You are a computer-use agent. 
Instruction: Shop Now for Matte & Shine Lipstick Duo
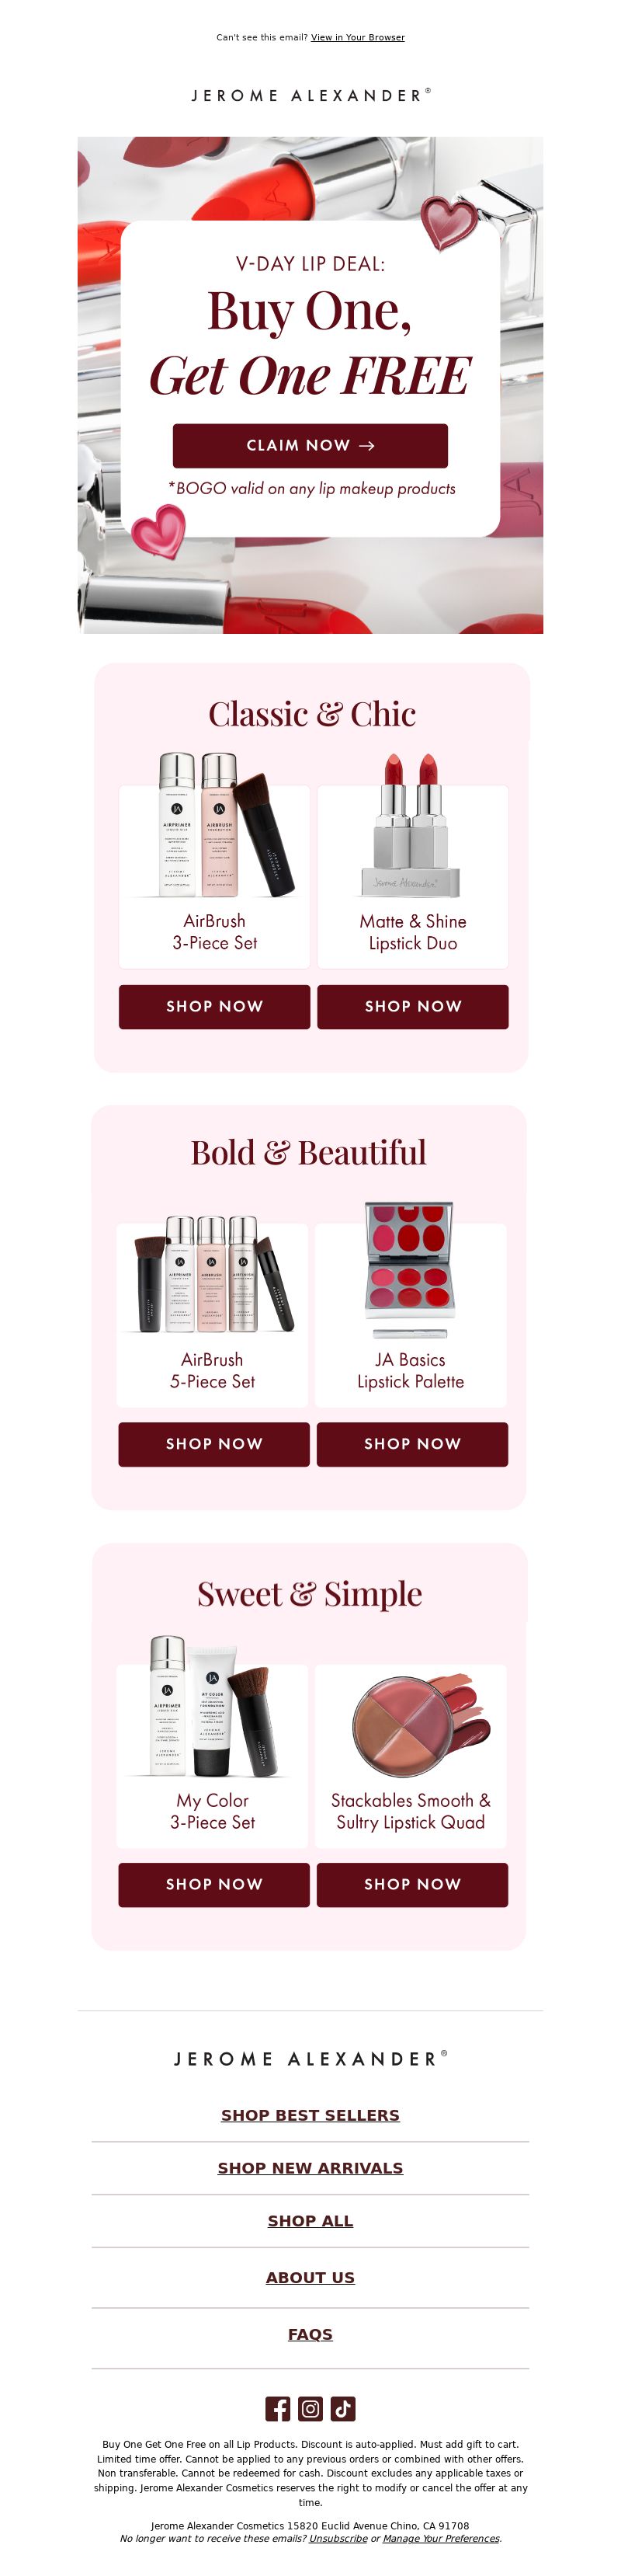(413, 1006)
